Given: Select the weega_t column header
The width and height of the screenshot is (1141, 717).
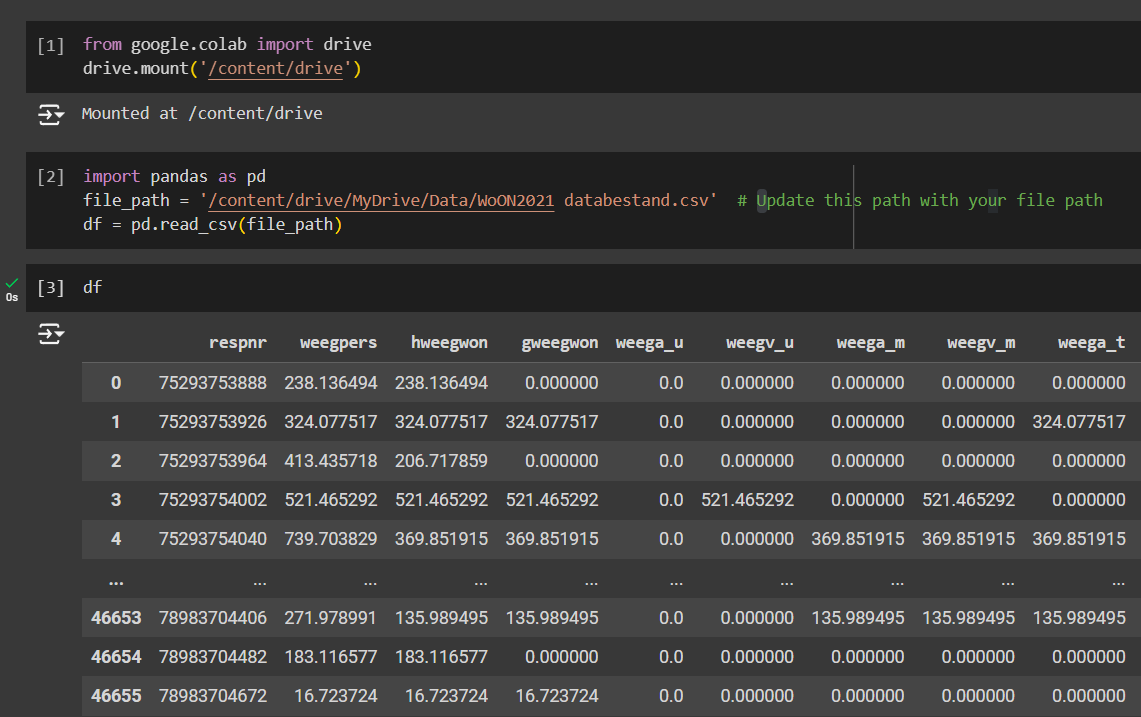Looking at the screenshot, I should pos(1091,343).
